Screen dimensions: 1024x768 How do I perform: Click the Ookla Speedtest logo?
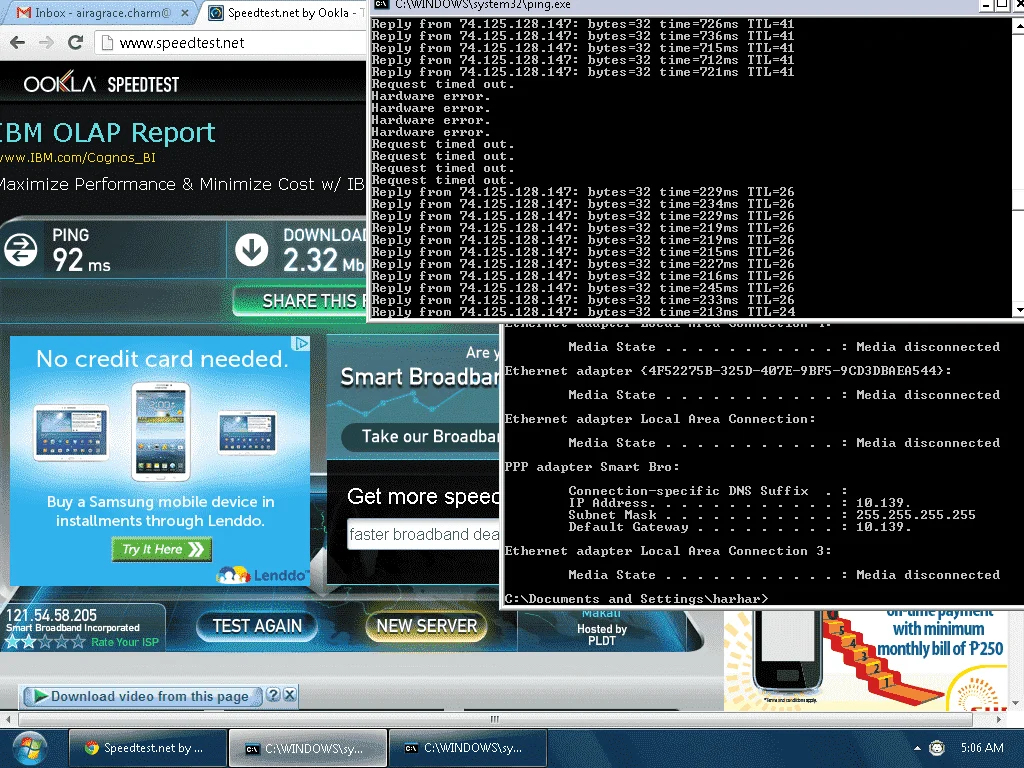(x=101, y=84)
